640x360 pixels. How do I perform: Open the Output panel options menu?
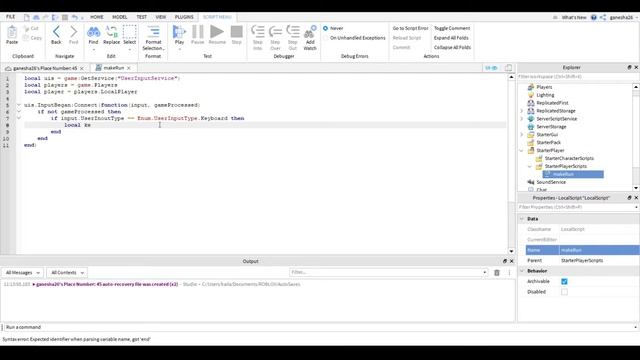pos(509,273)
